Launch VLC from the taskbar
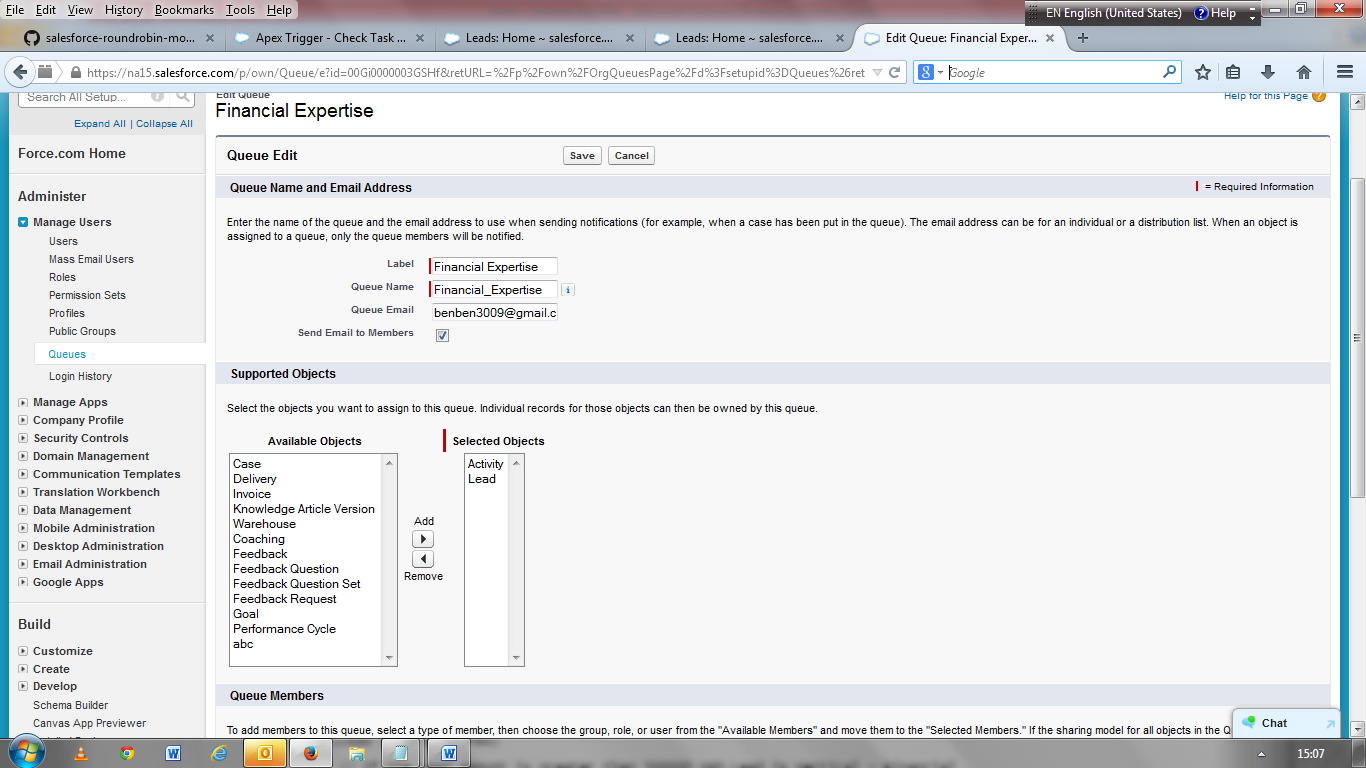 coord(81,752)
